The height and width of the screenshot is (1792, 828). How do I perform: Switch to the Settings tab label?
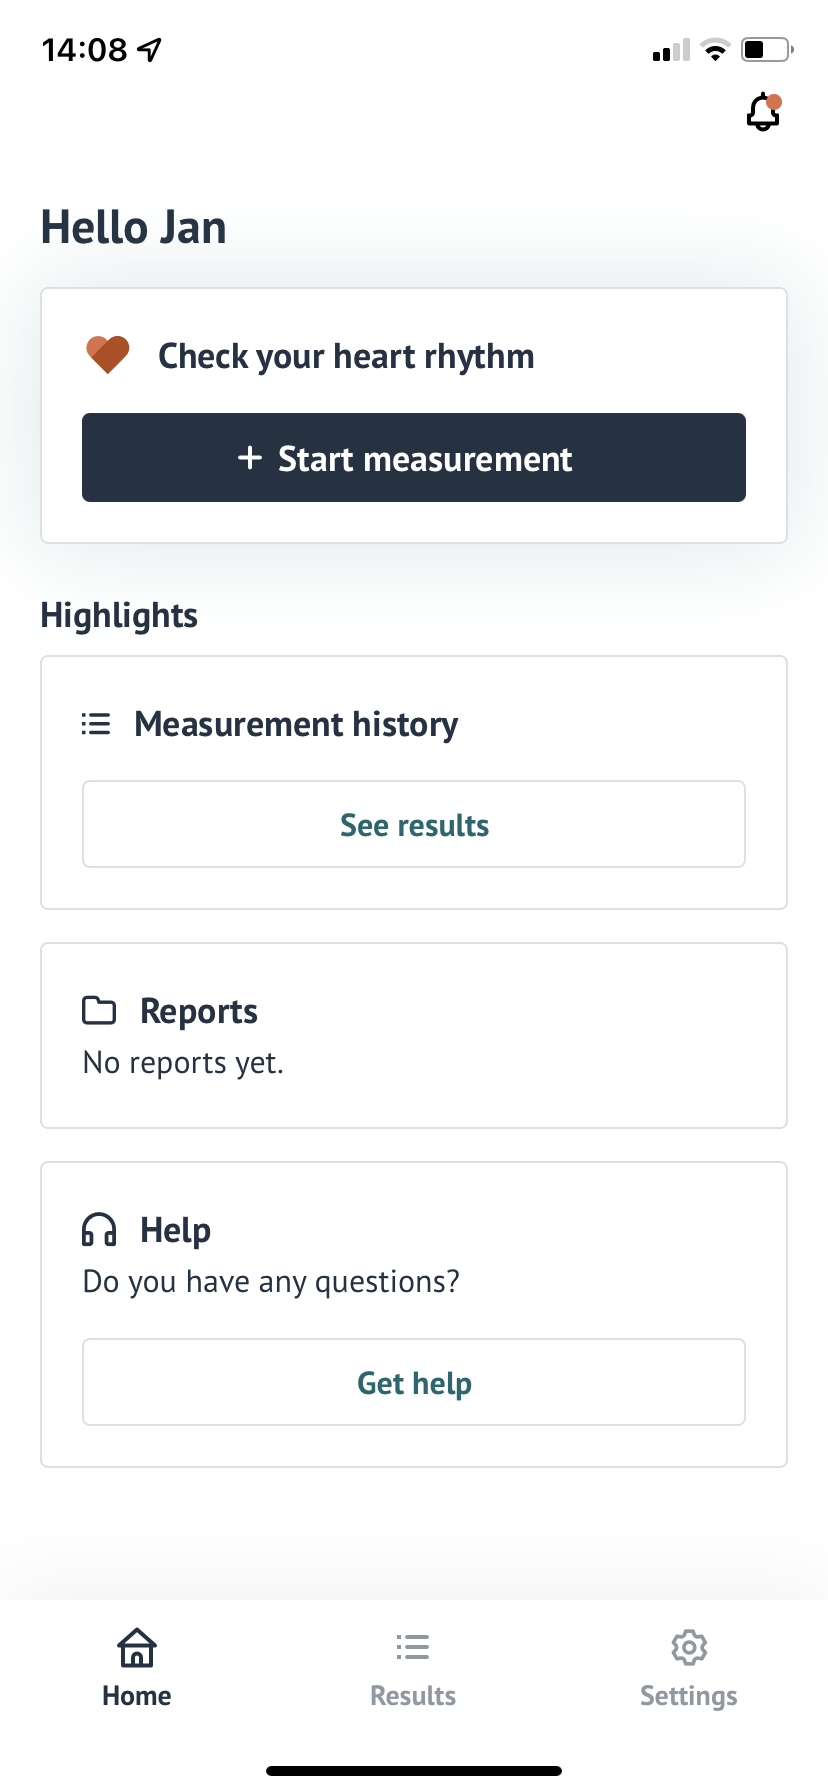click(689, 1697)
